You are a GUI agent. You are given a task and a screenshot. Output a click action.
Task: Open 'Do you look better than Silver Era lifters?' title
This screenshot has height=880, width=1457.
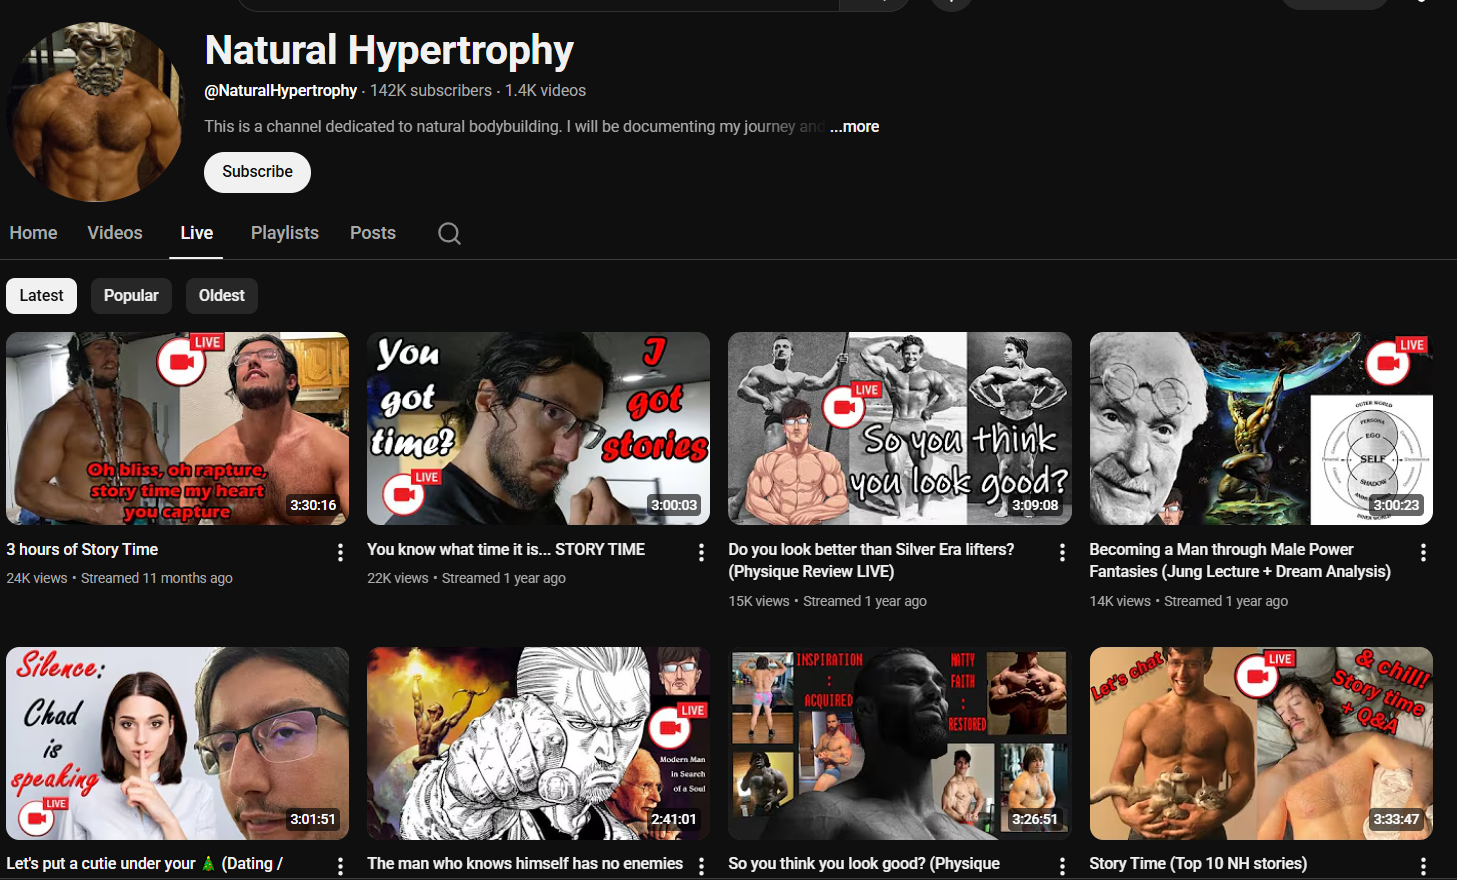tap(871, 560)
